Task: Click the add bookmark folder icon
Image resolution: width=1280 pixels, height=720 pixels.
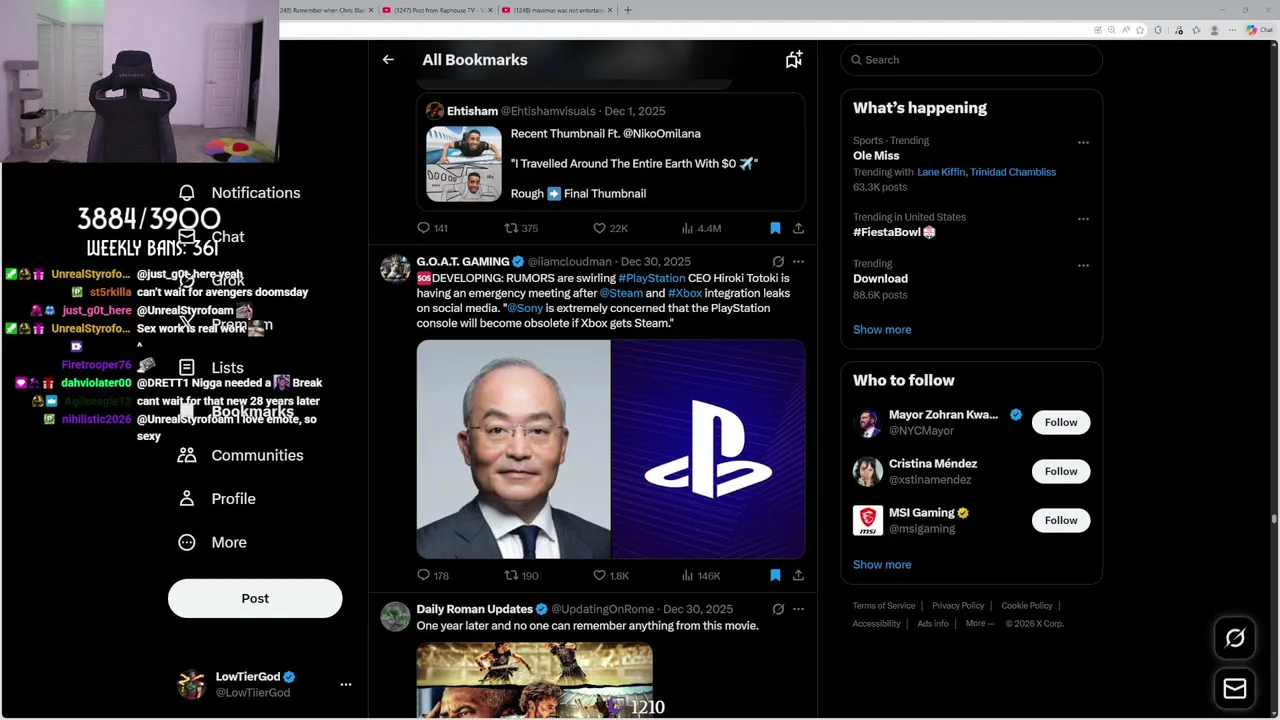Action: [793, 60]
